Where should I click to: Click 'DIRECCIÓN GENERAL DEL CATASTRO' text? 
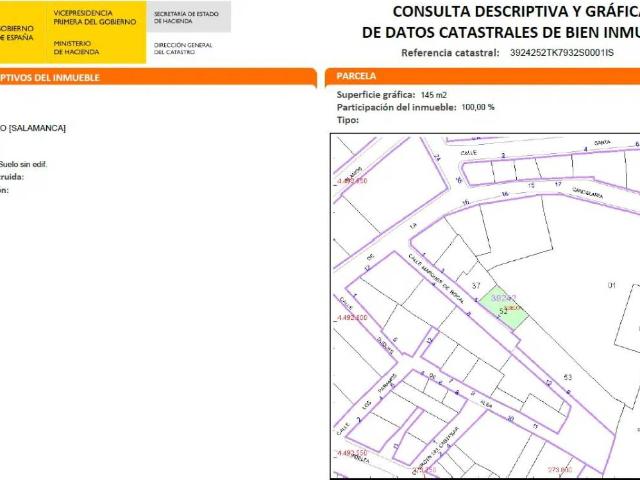pyautogui.click(x=183, y=48)
